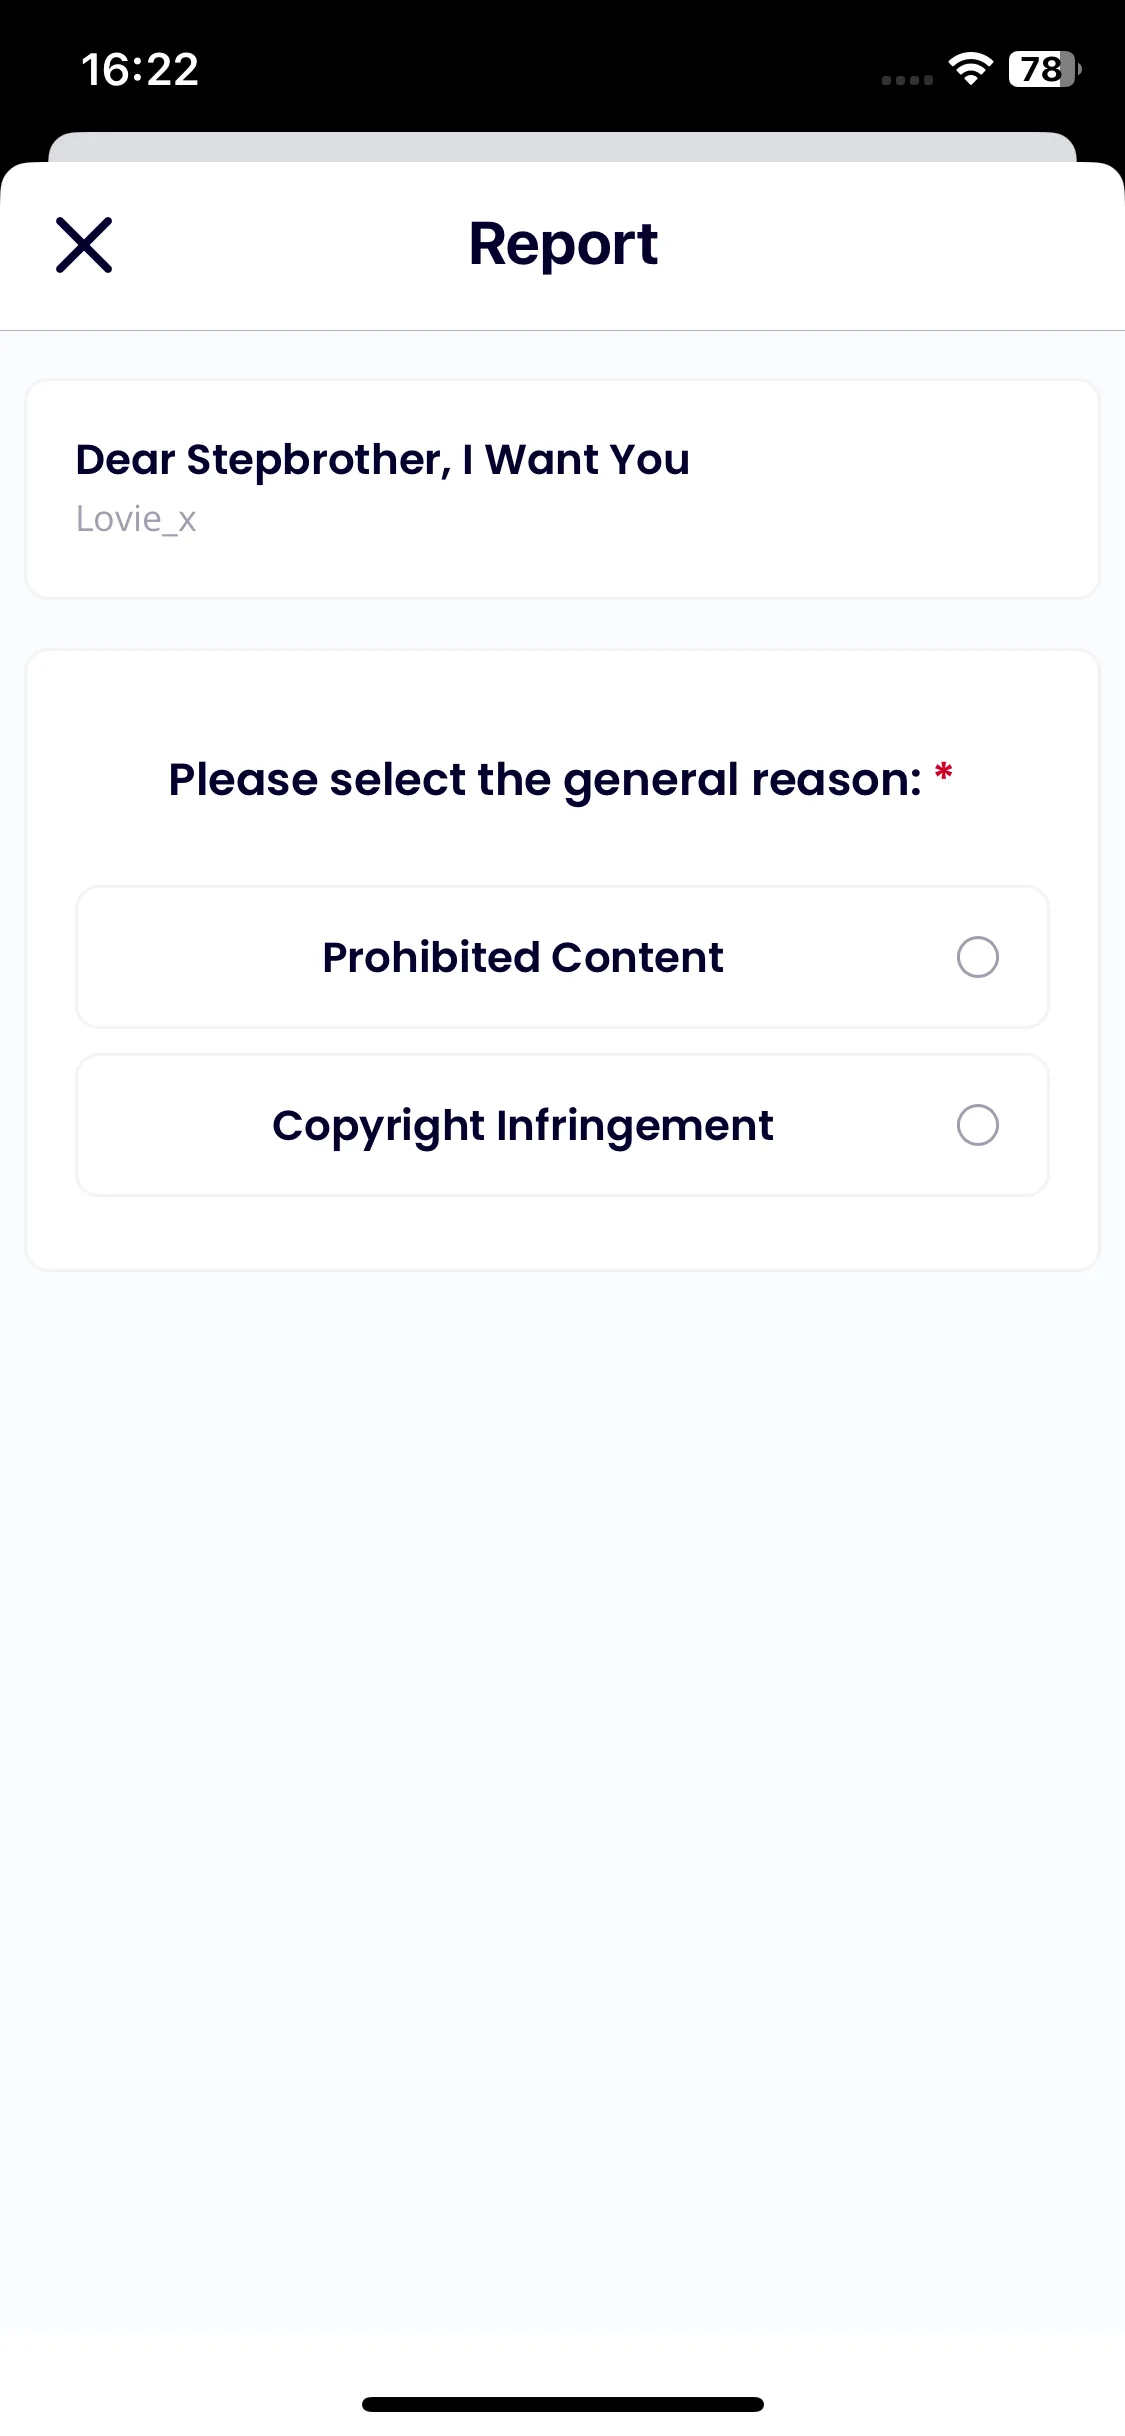Tap blank space right of Lovie_x in story card
Viewport: 1125px width, 2436px height.
pyautogui.click(x=640, y=519)
